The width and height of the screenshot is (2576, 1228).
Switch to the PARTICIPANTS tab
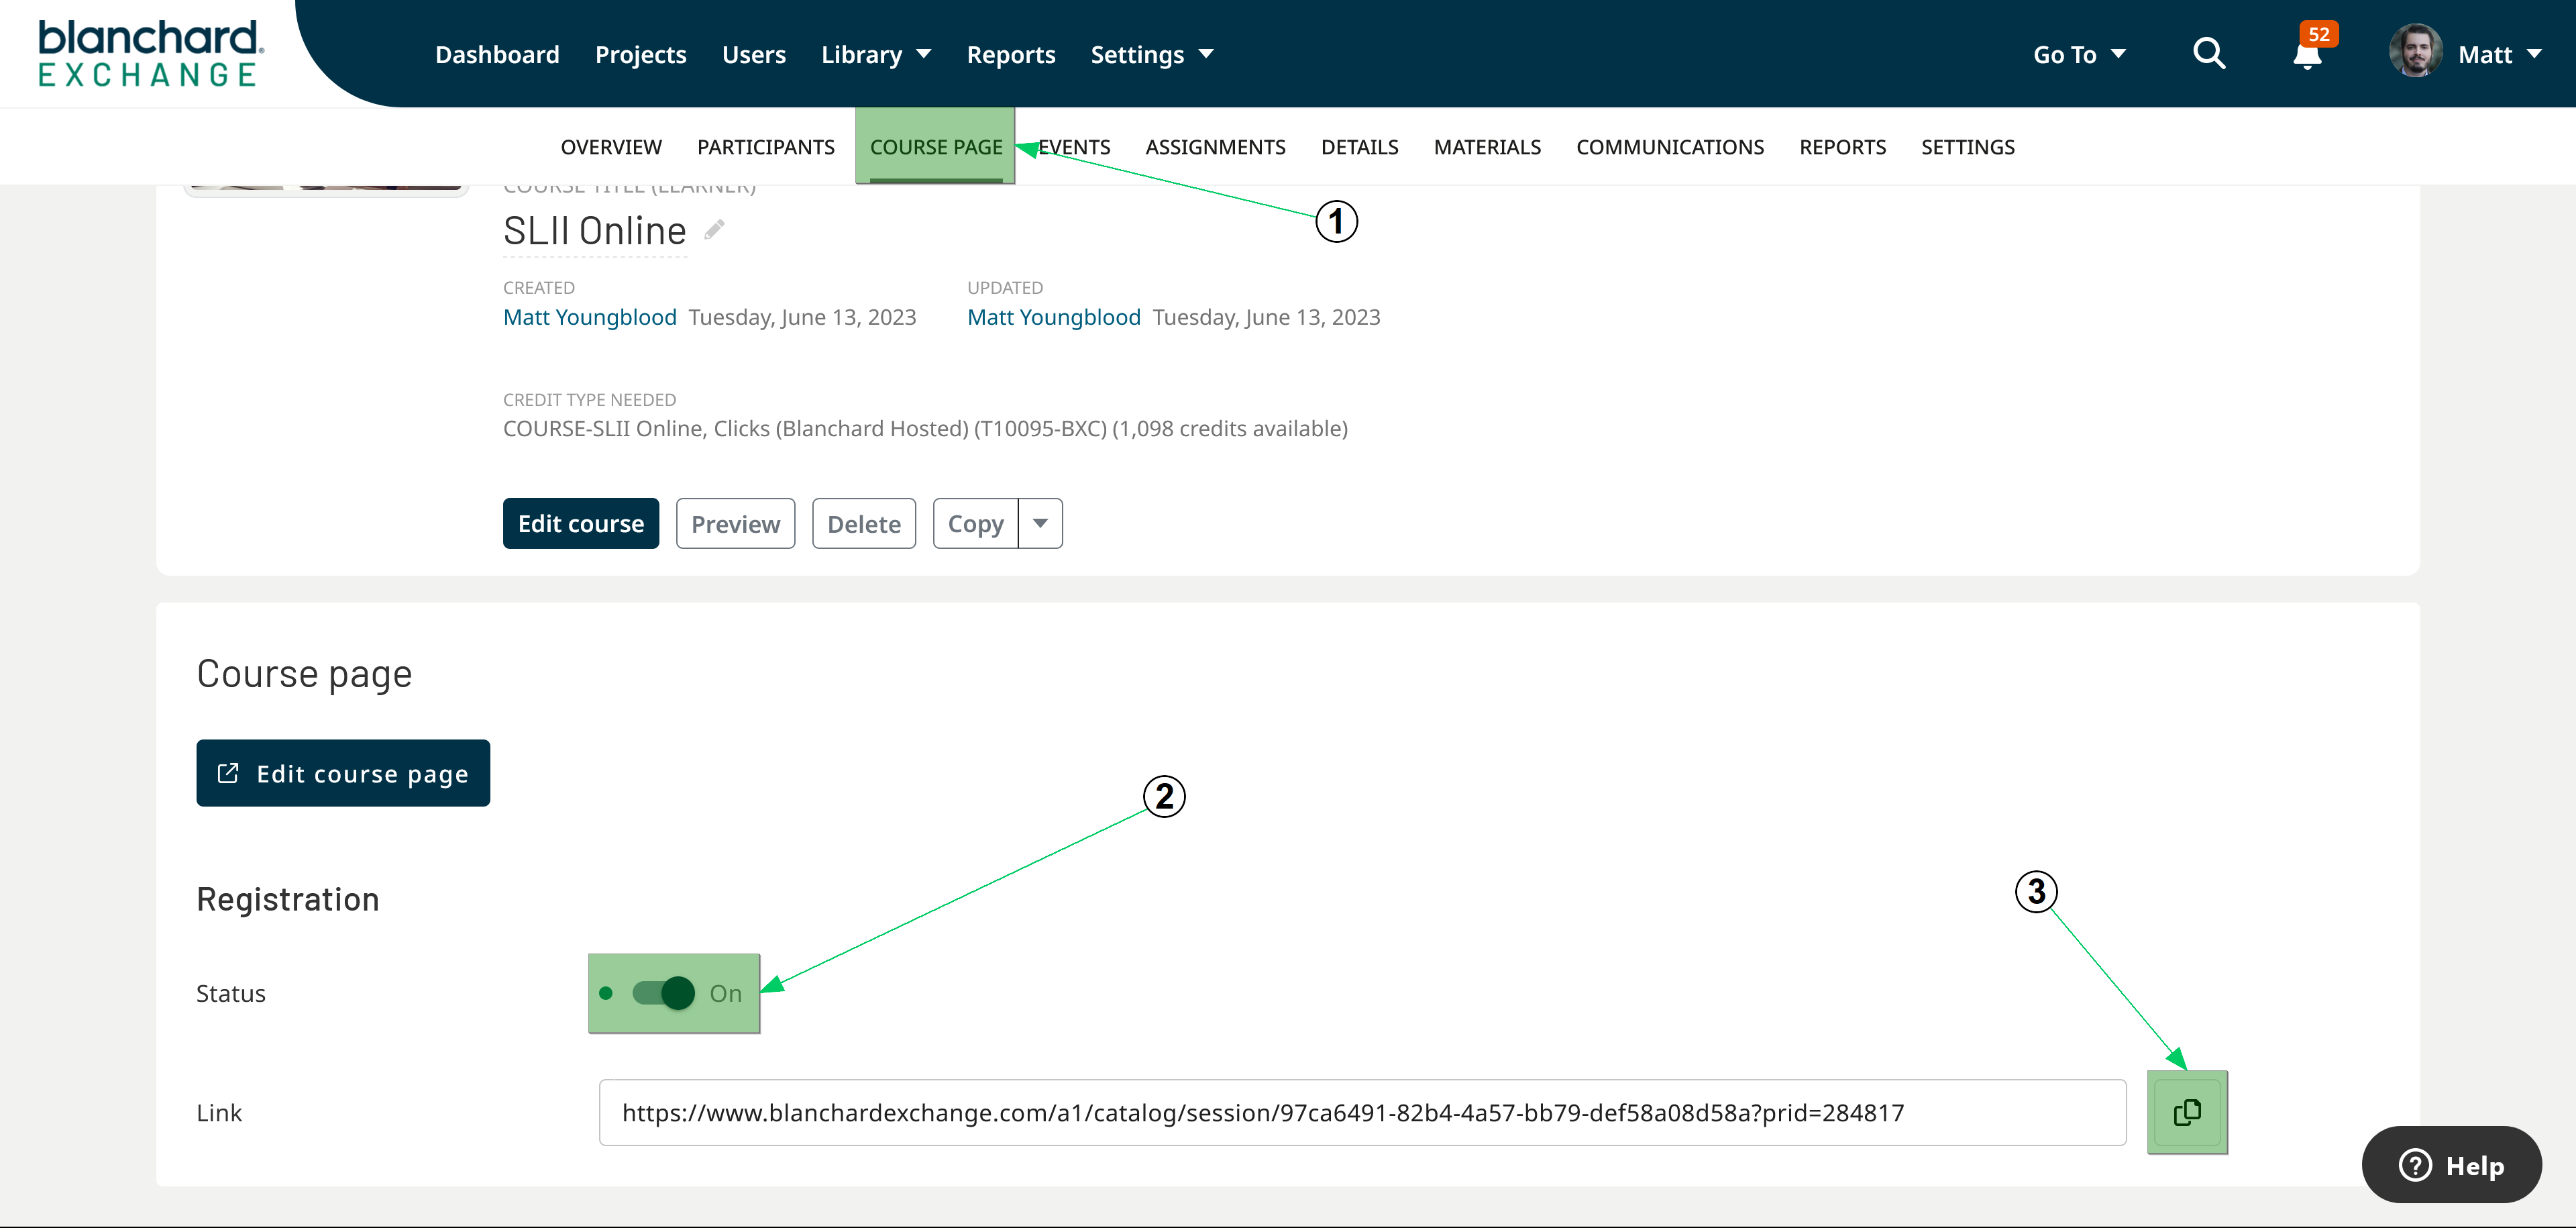[766, 146]
